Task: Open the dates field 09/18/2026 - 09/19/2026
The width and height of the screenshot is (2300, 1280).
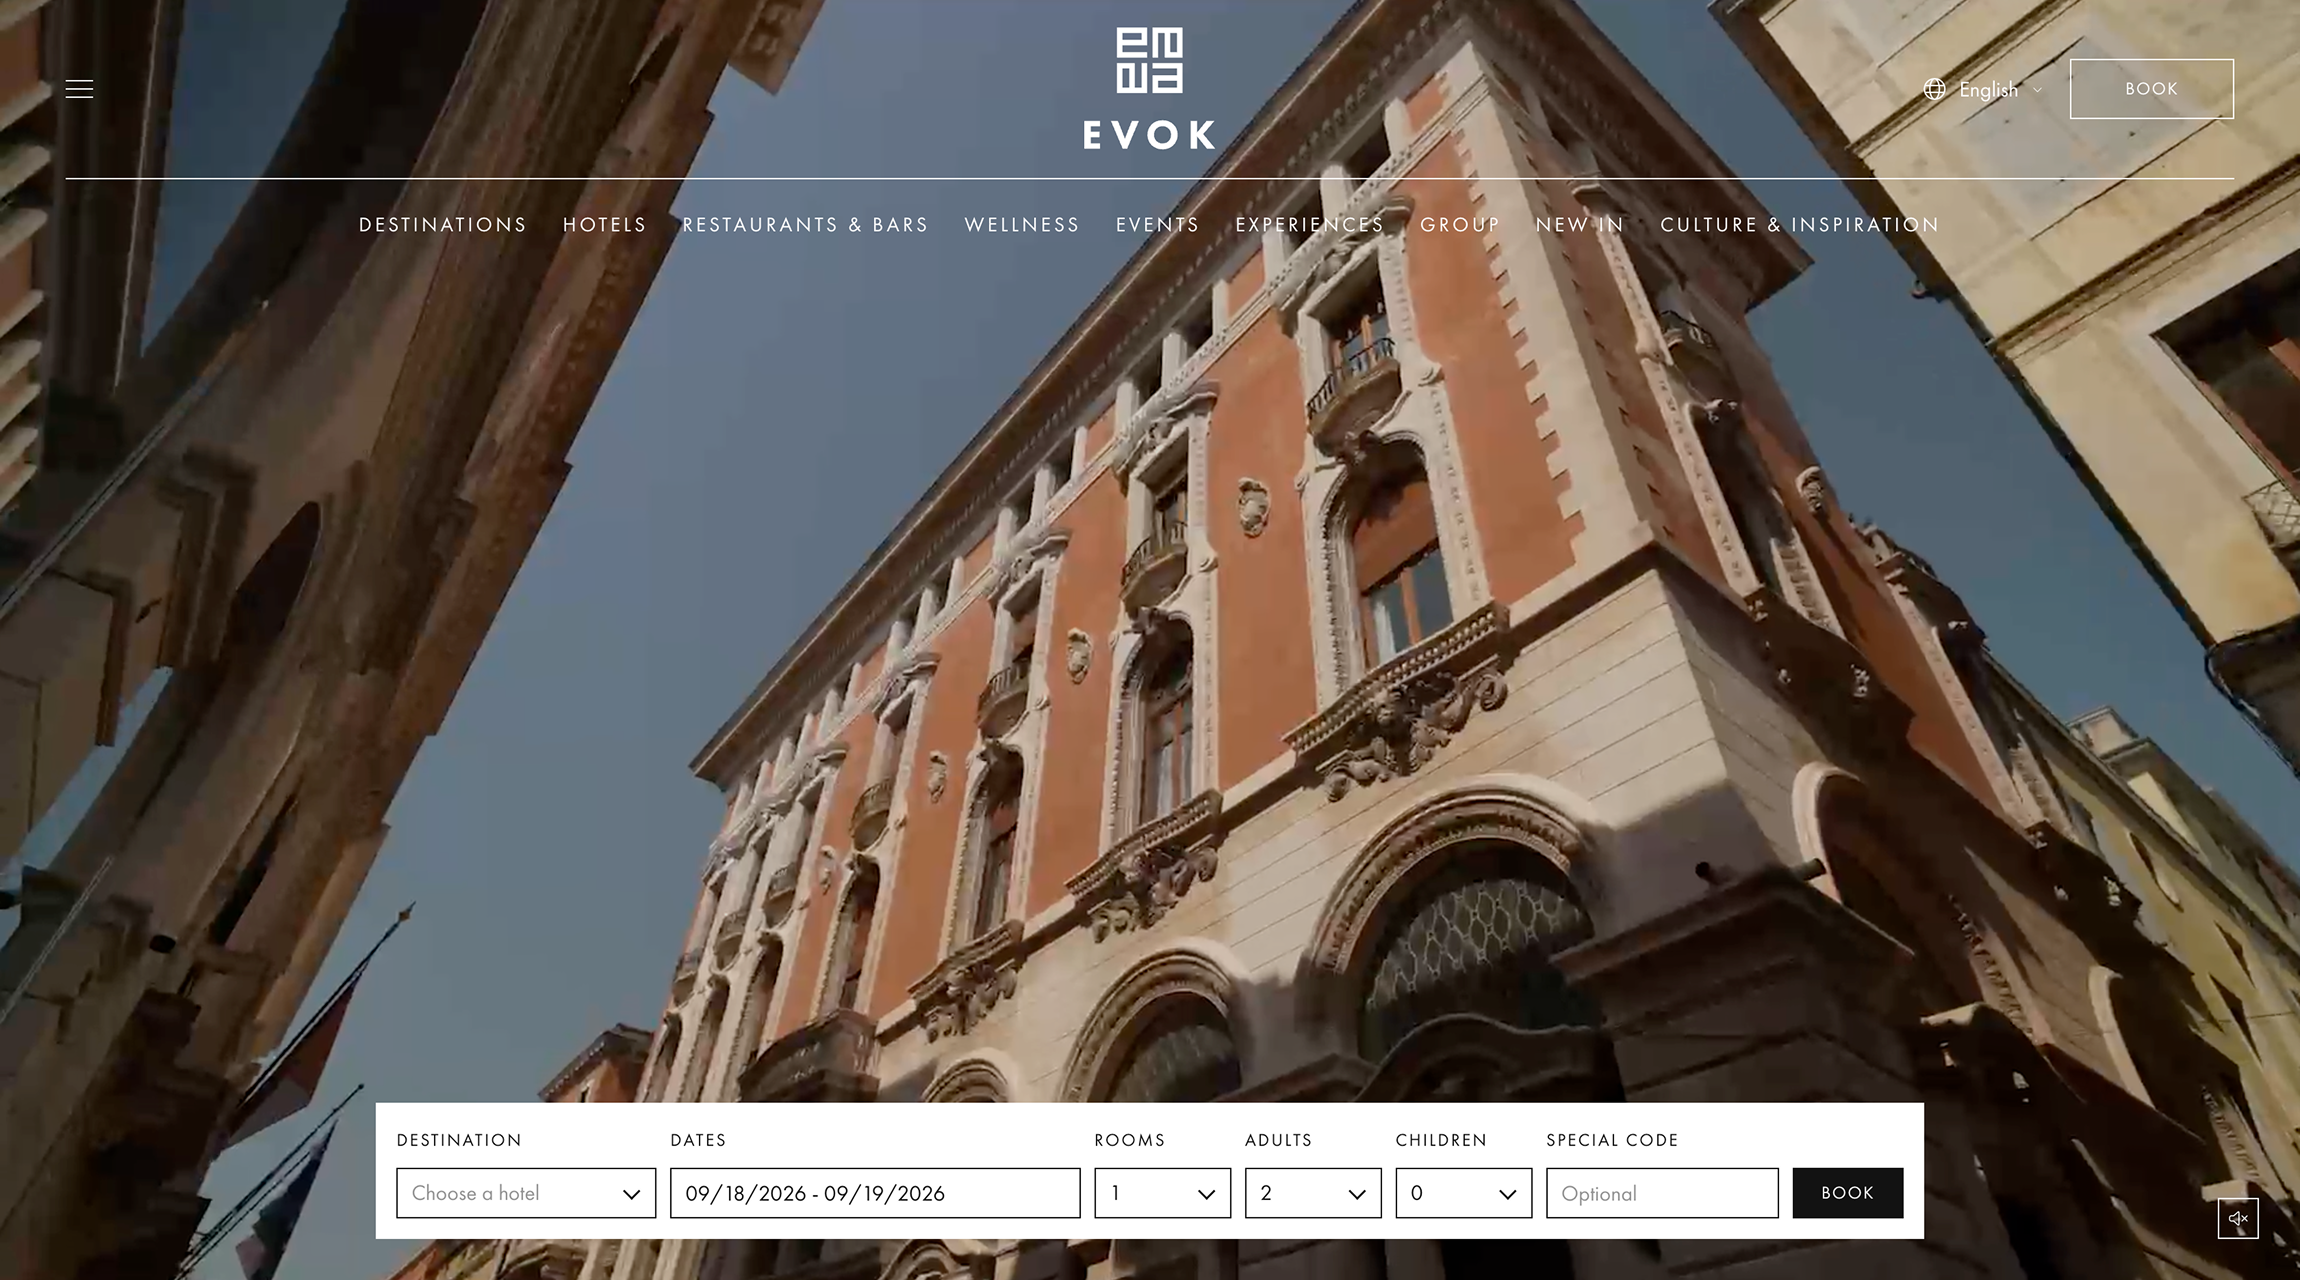Action: click(x=875, y=1193)
